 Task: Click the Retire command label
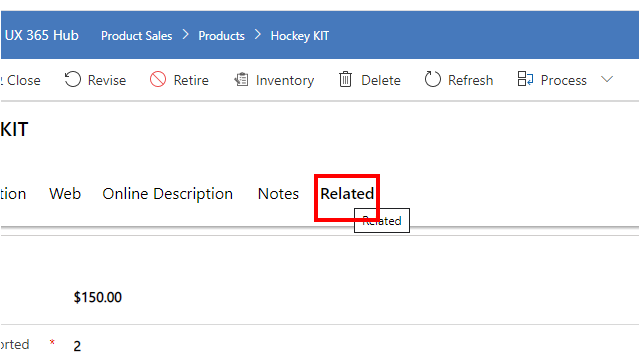tap(191, 80)
